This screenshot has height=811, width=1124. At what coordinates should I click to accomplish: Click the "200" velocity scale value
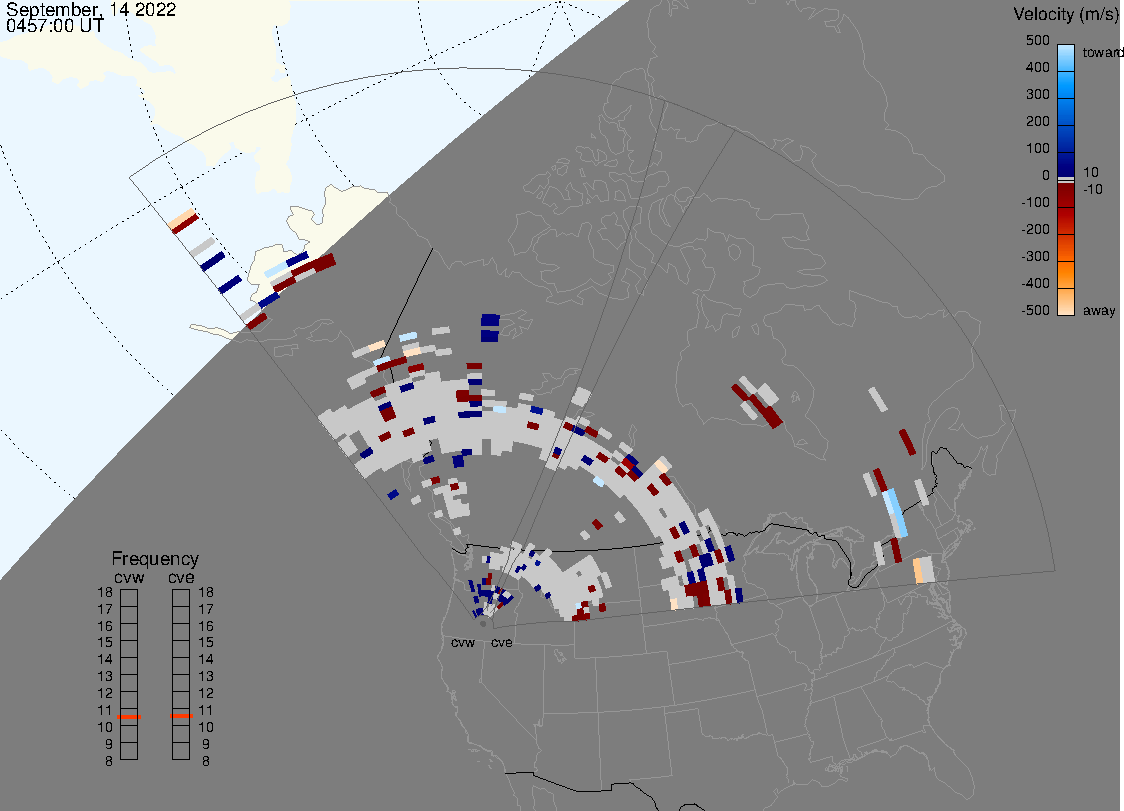[1037, 121]
